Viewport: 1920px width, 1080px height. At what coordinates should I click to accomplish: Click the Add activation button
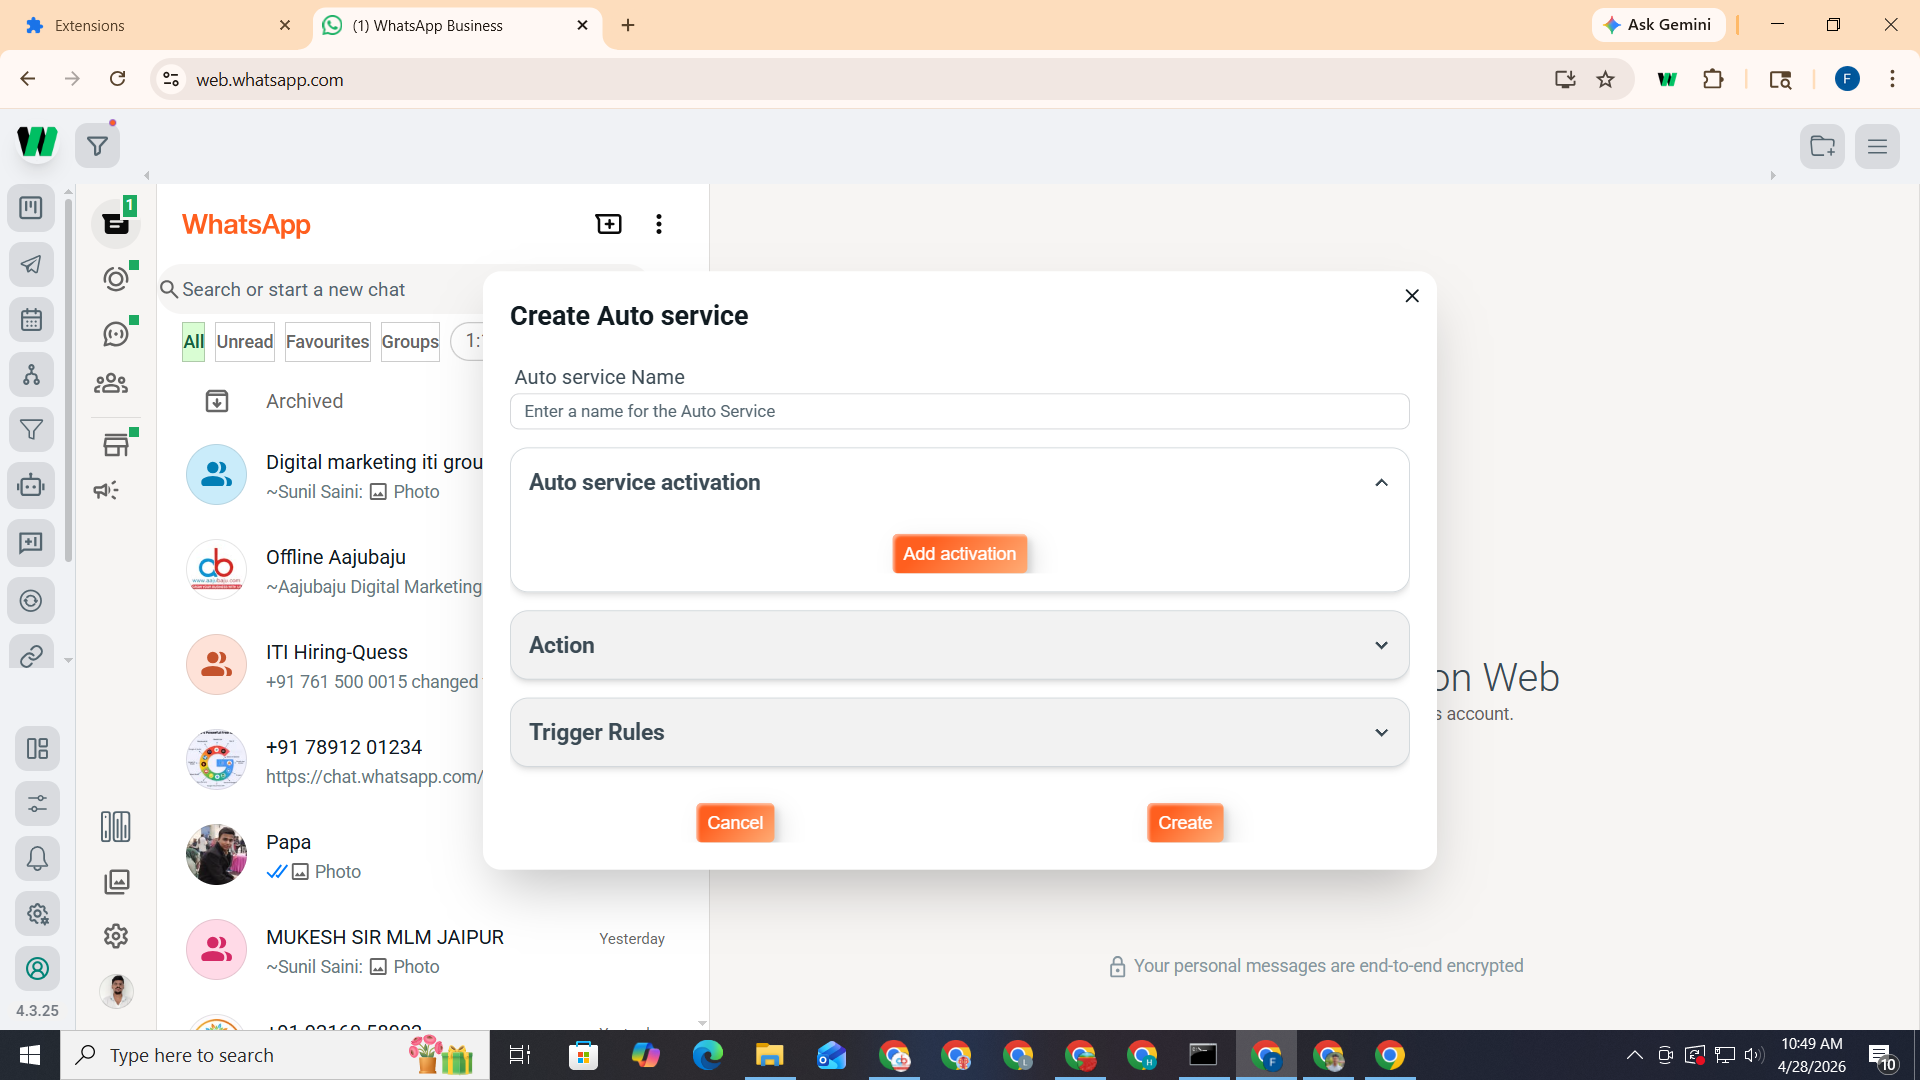(x=959, y=554)
